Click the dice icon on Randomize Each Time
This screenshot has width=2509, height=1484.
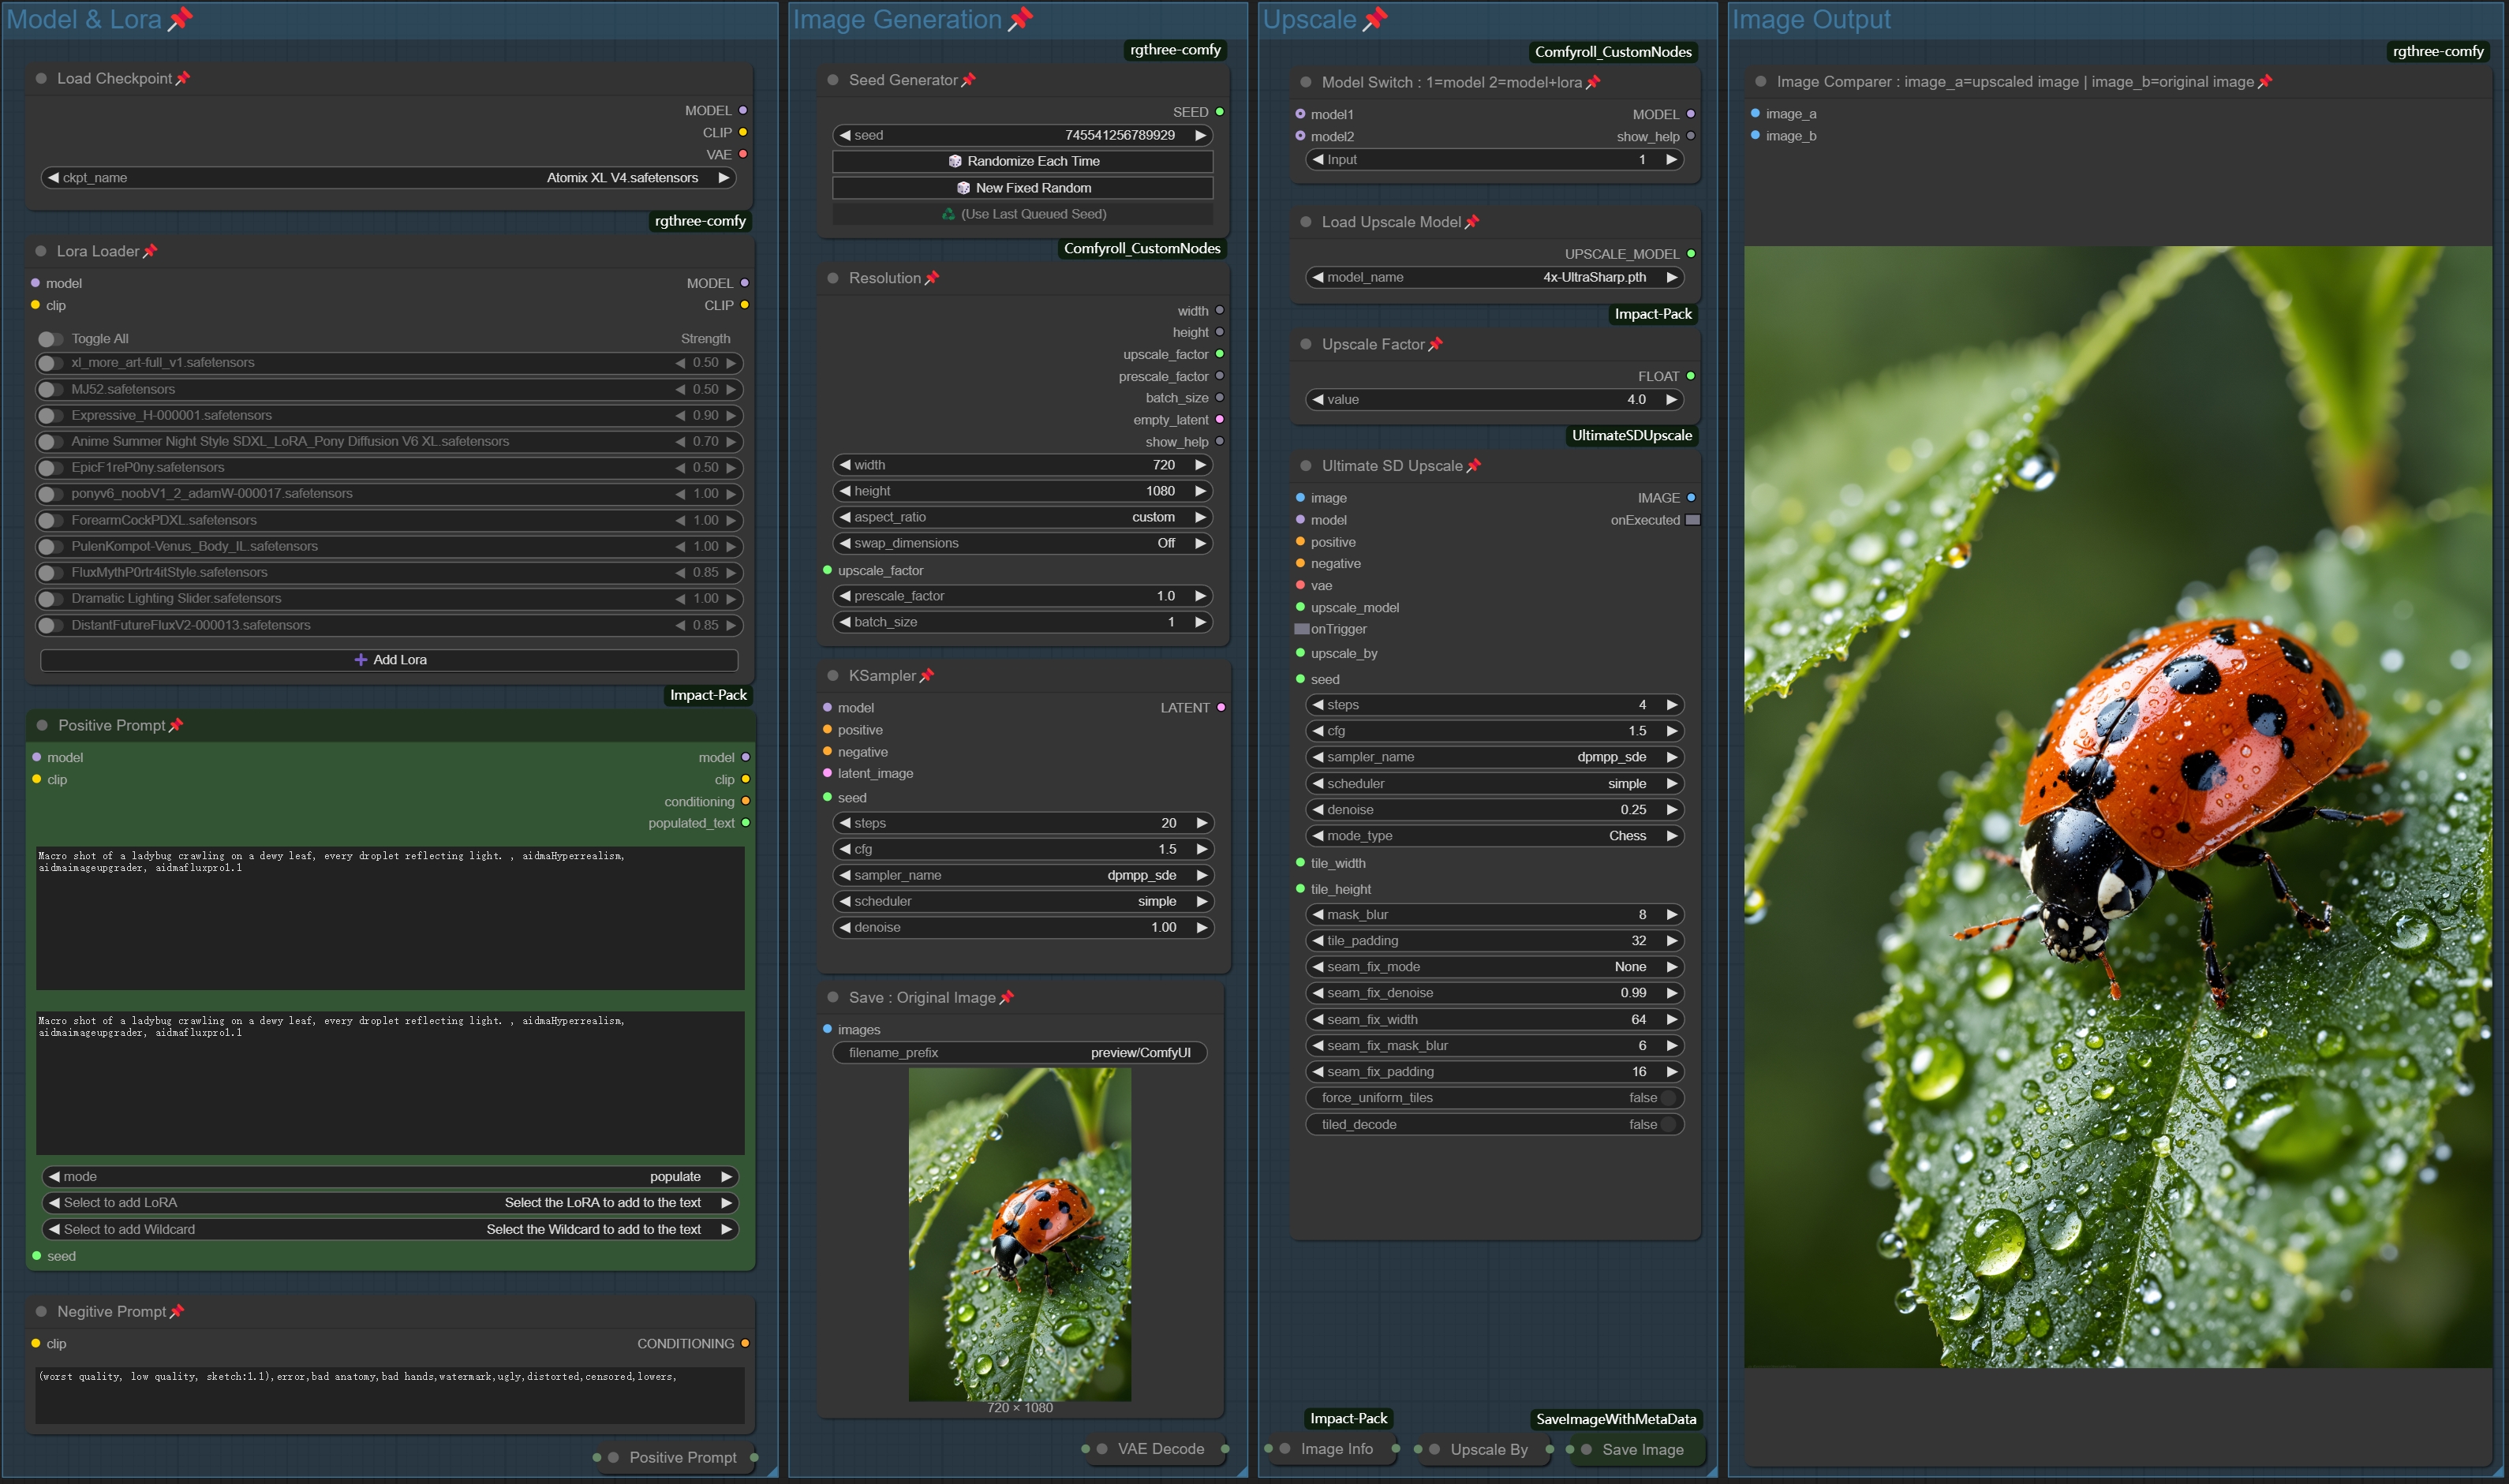[x=955, y=161]
